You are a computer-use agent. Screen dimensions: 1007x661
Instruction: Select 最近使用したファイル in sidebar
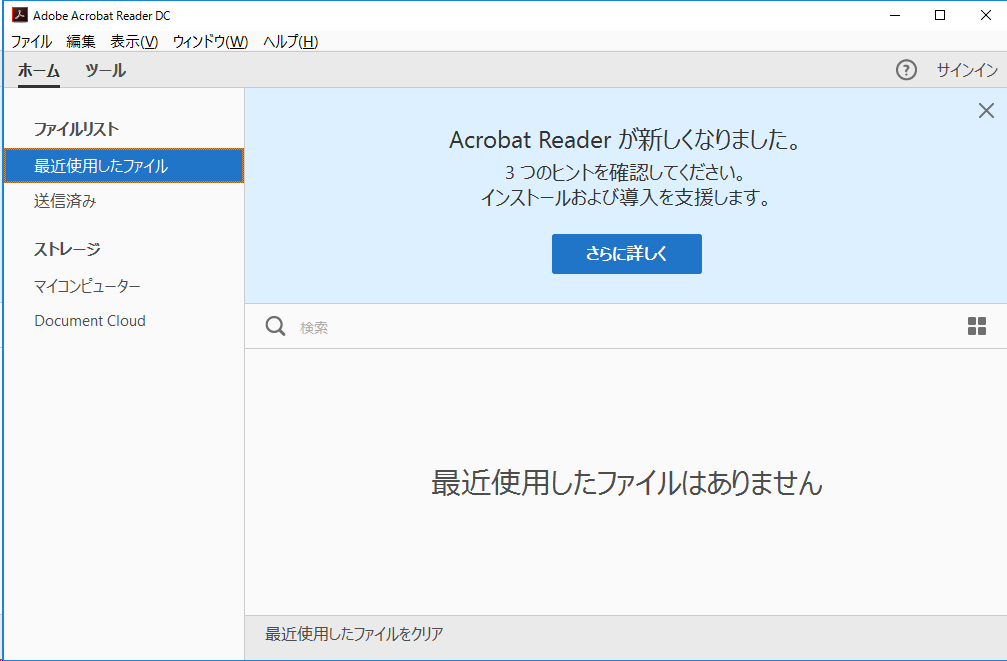pyautogui.click(x=124, y=166)
